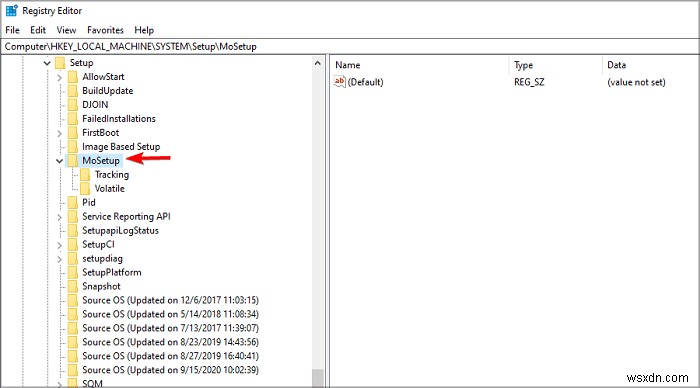Click the Pid folder icon
700x388 pixels.
(x=73, y=203)
